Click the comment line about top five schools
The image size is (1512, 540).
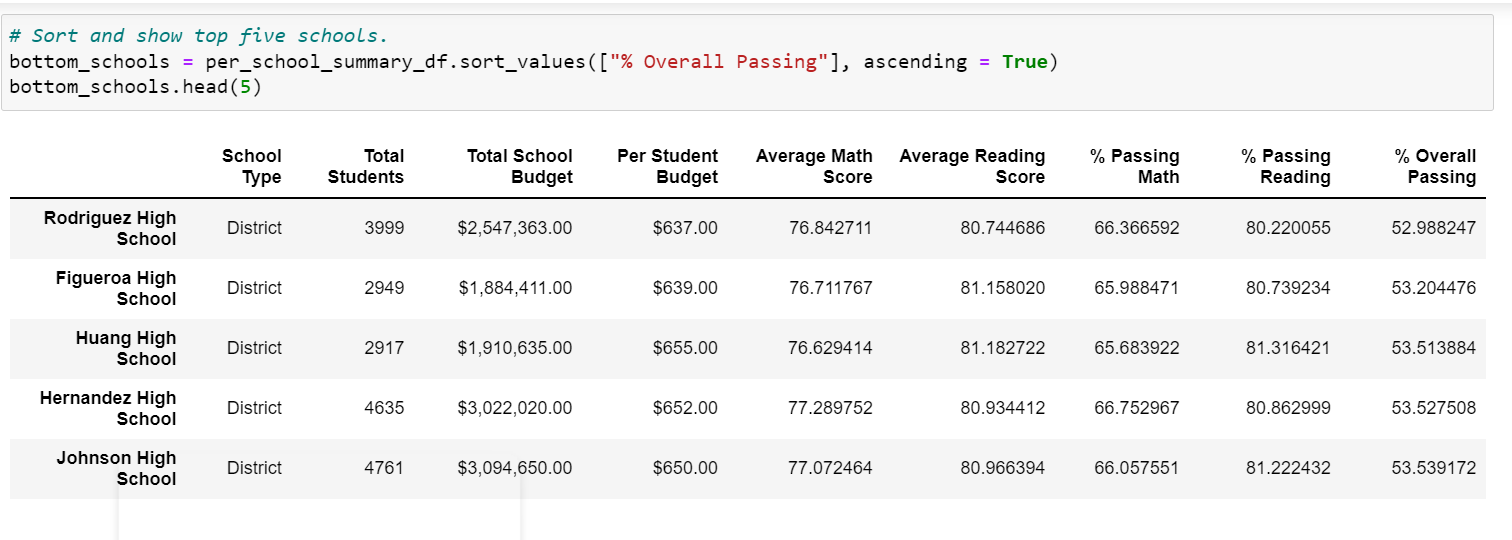198,36
